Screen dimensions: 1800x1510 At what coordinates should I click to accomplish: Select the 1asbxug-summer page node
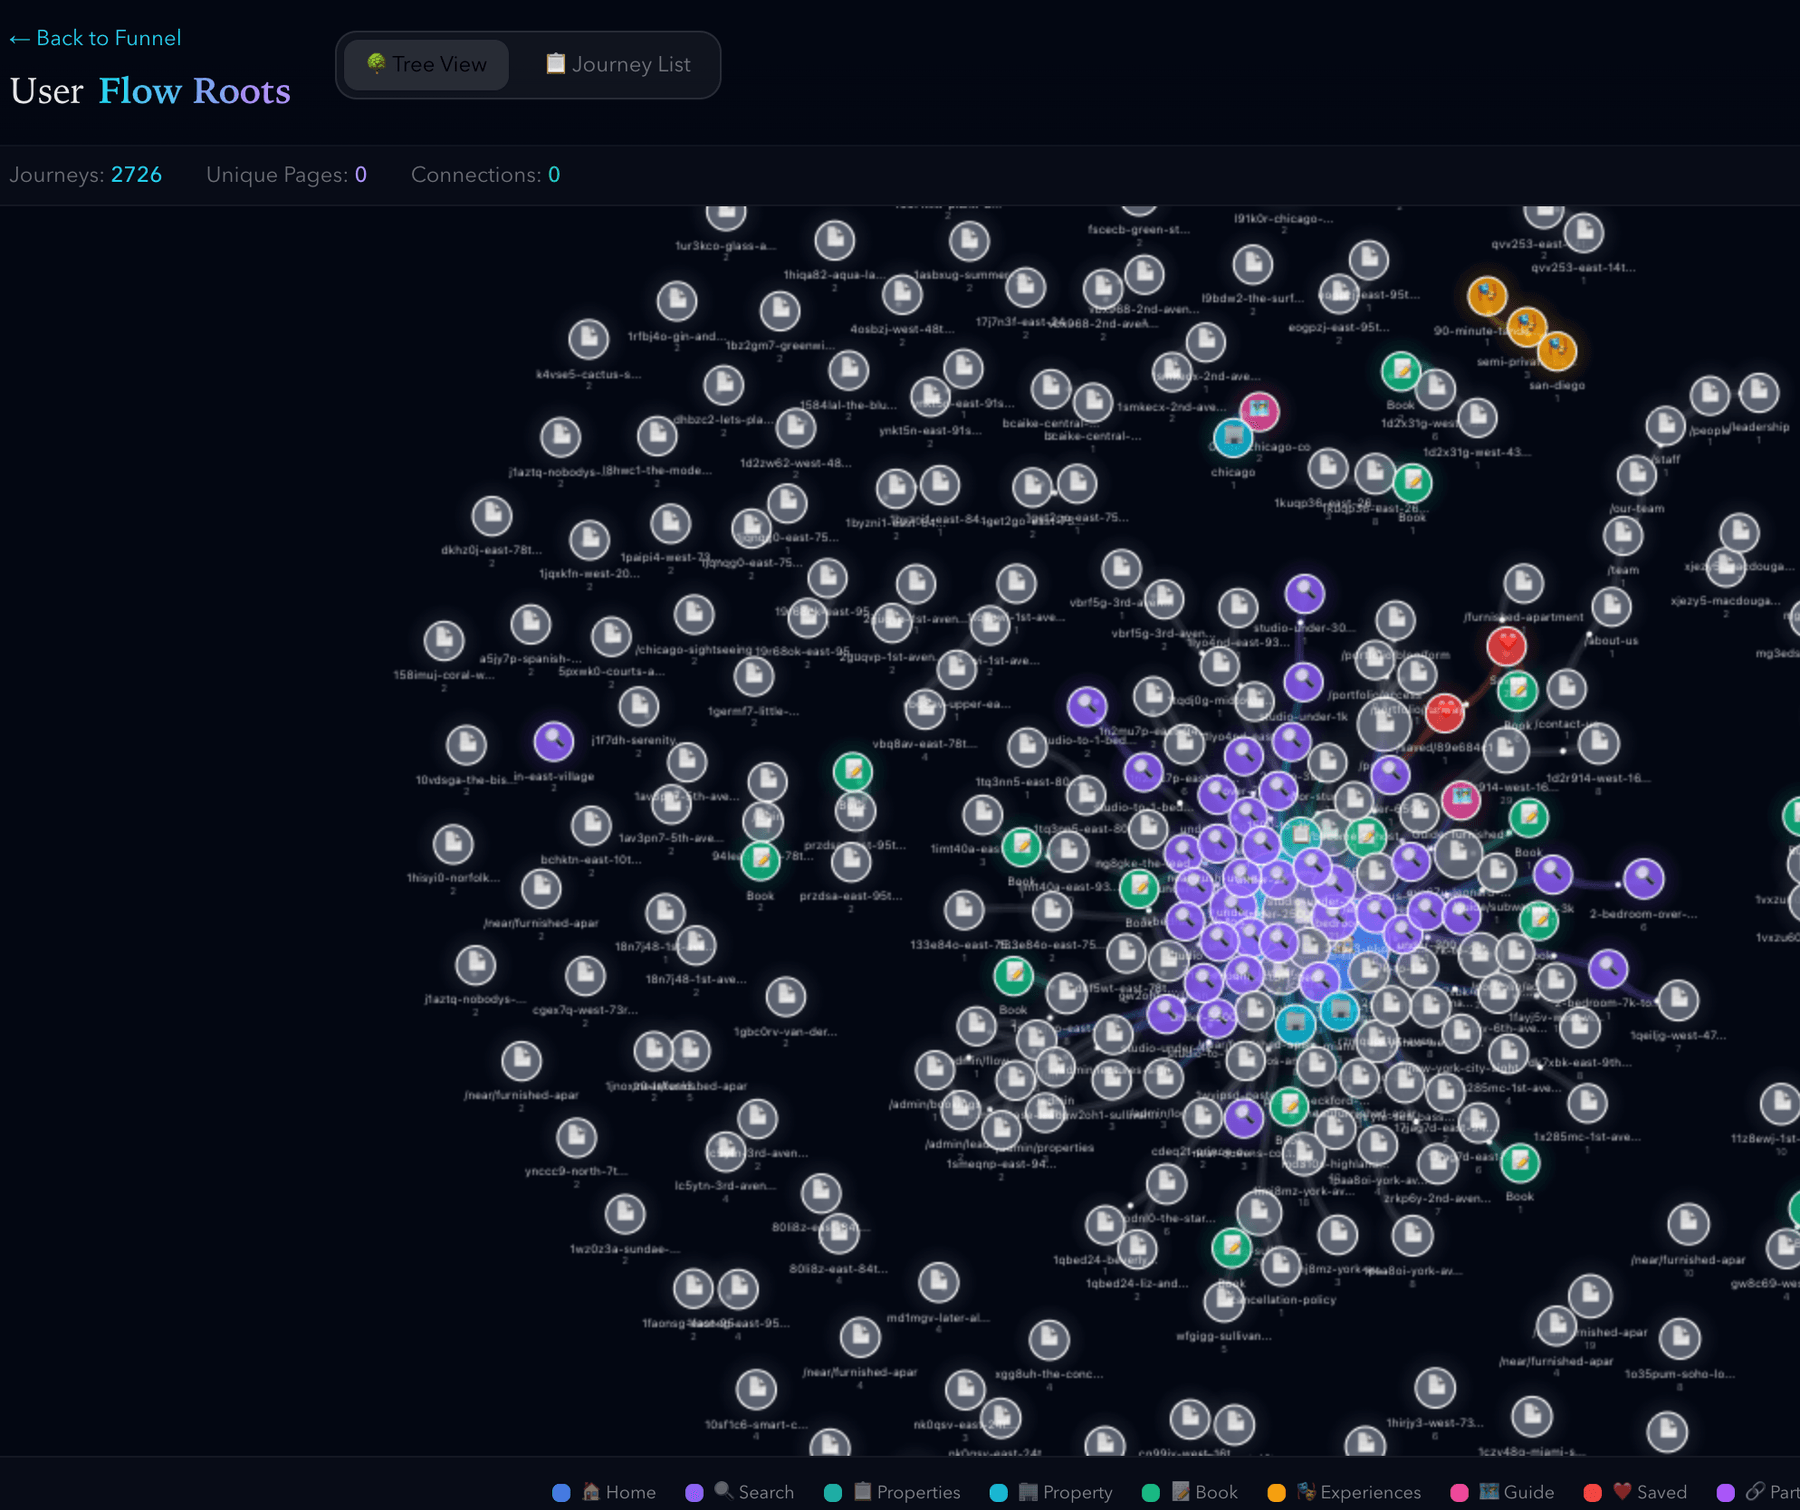click(x=968, y=241)
